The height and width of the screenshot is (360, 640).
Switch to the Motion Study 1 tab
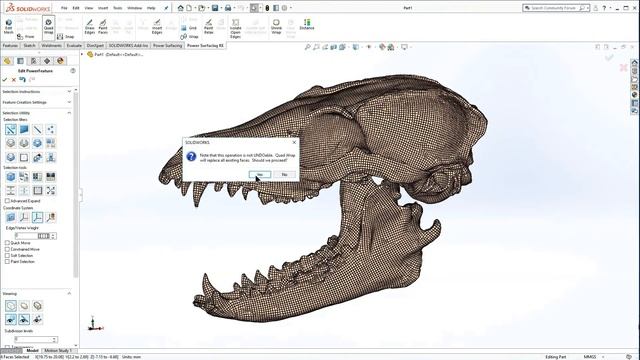58,351
